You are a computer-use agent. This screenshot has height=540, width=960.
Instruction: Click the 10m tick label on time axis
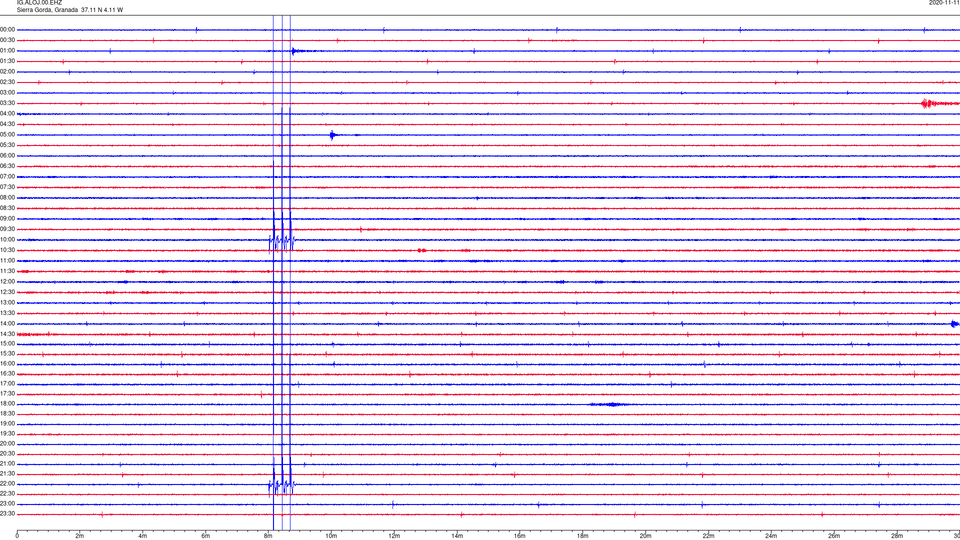coord(331,536)
